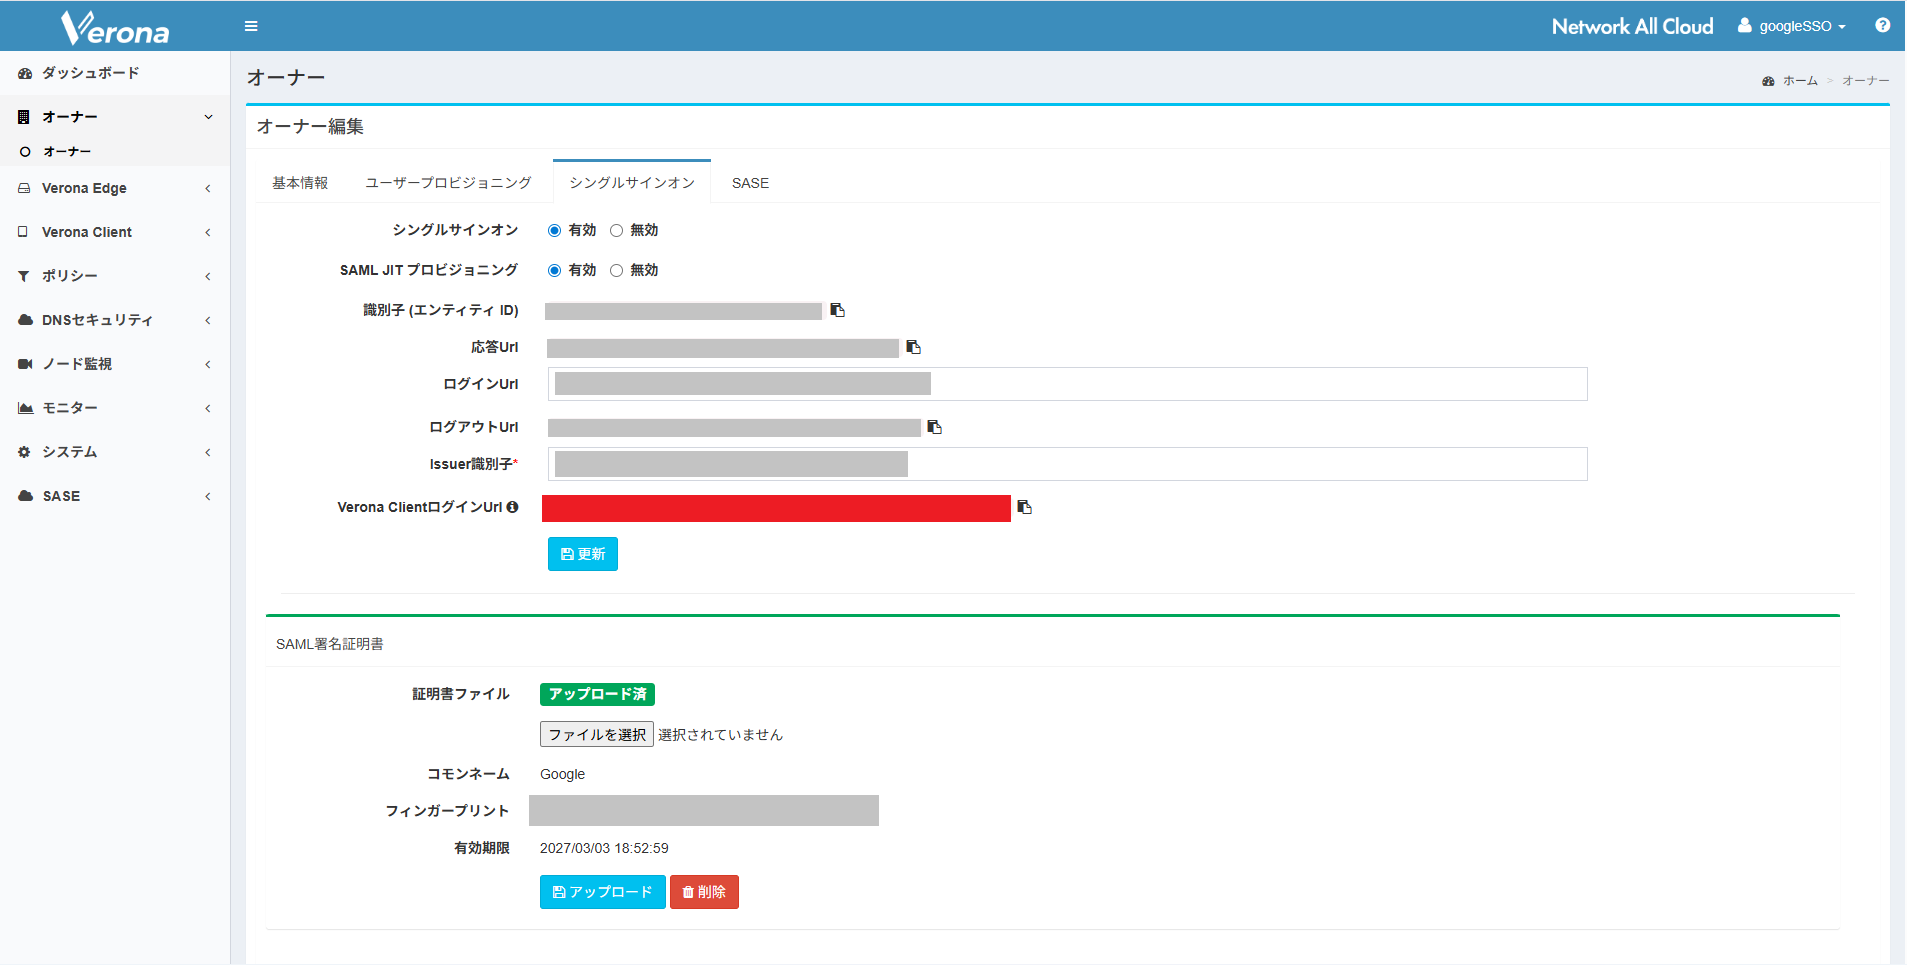
Task: Click the system gear icon in sidebar
Action: pos(24,452)
